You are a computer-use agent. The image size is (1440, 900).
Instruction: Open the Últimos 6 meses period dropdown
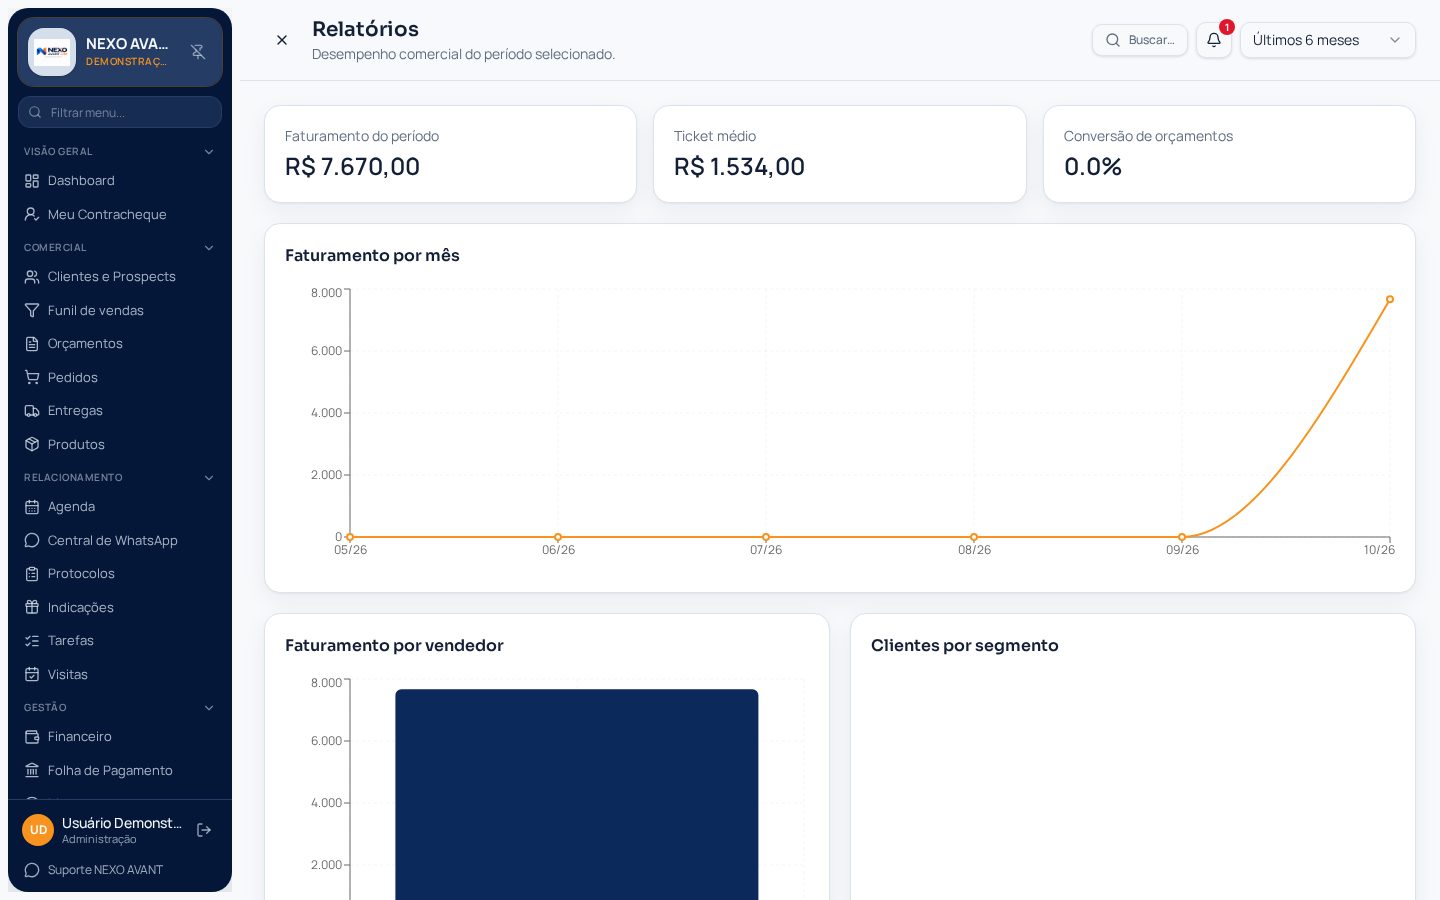[x=1327, y=40]
